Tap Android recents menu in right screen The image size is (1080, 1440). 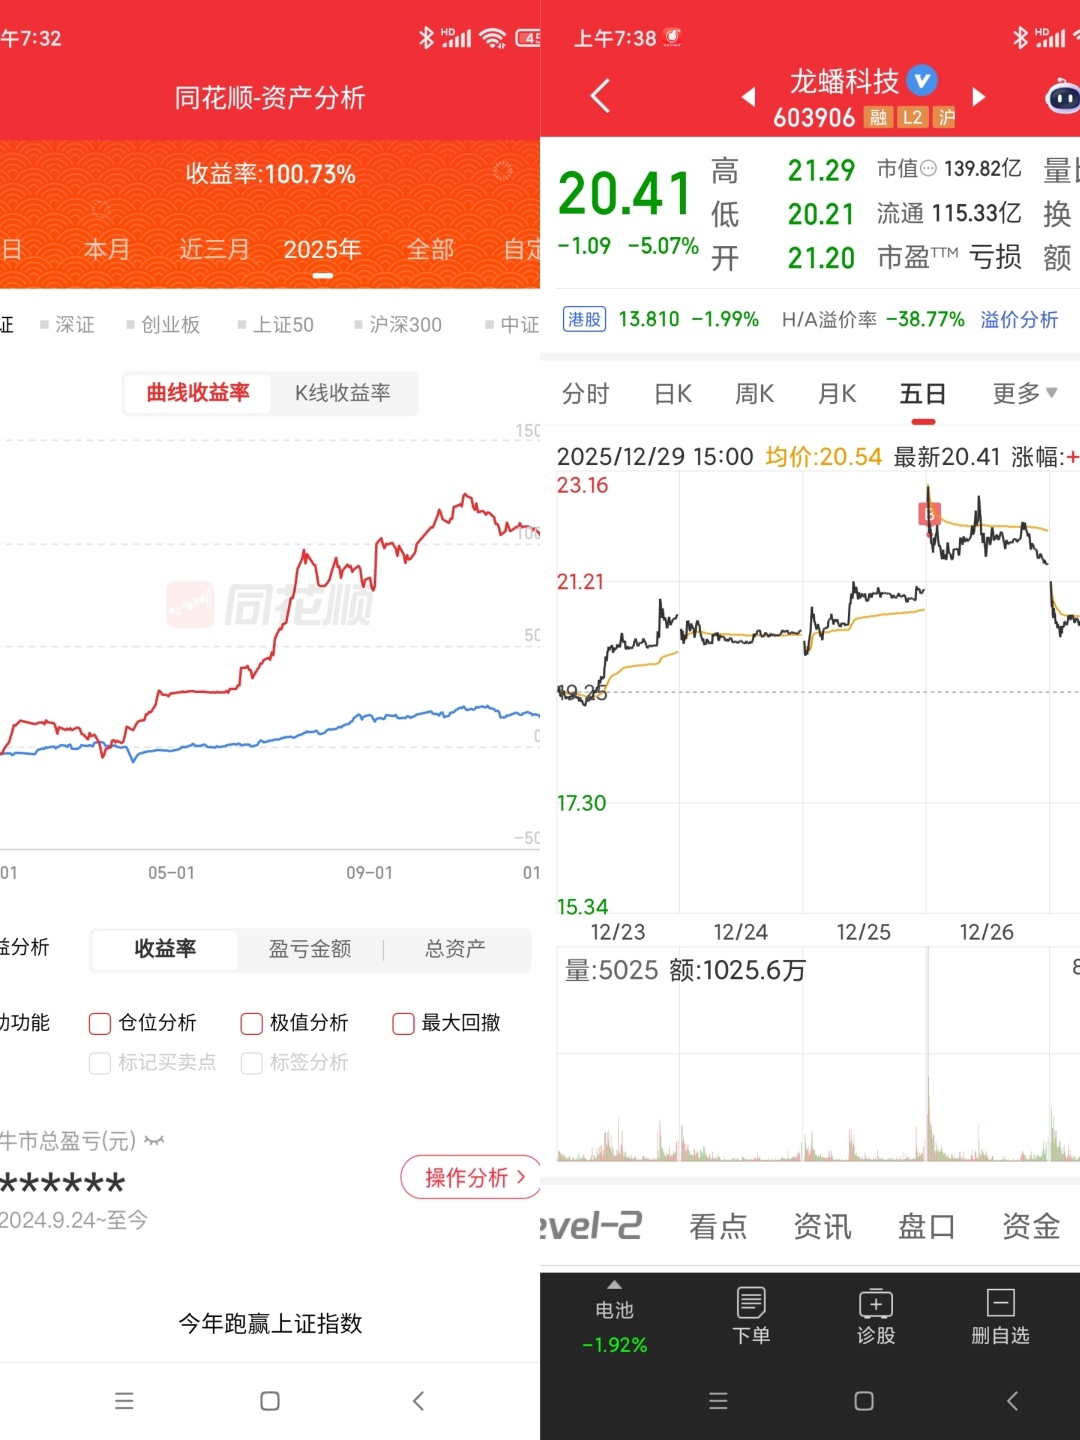[718, 1401]
